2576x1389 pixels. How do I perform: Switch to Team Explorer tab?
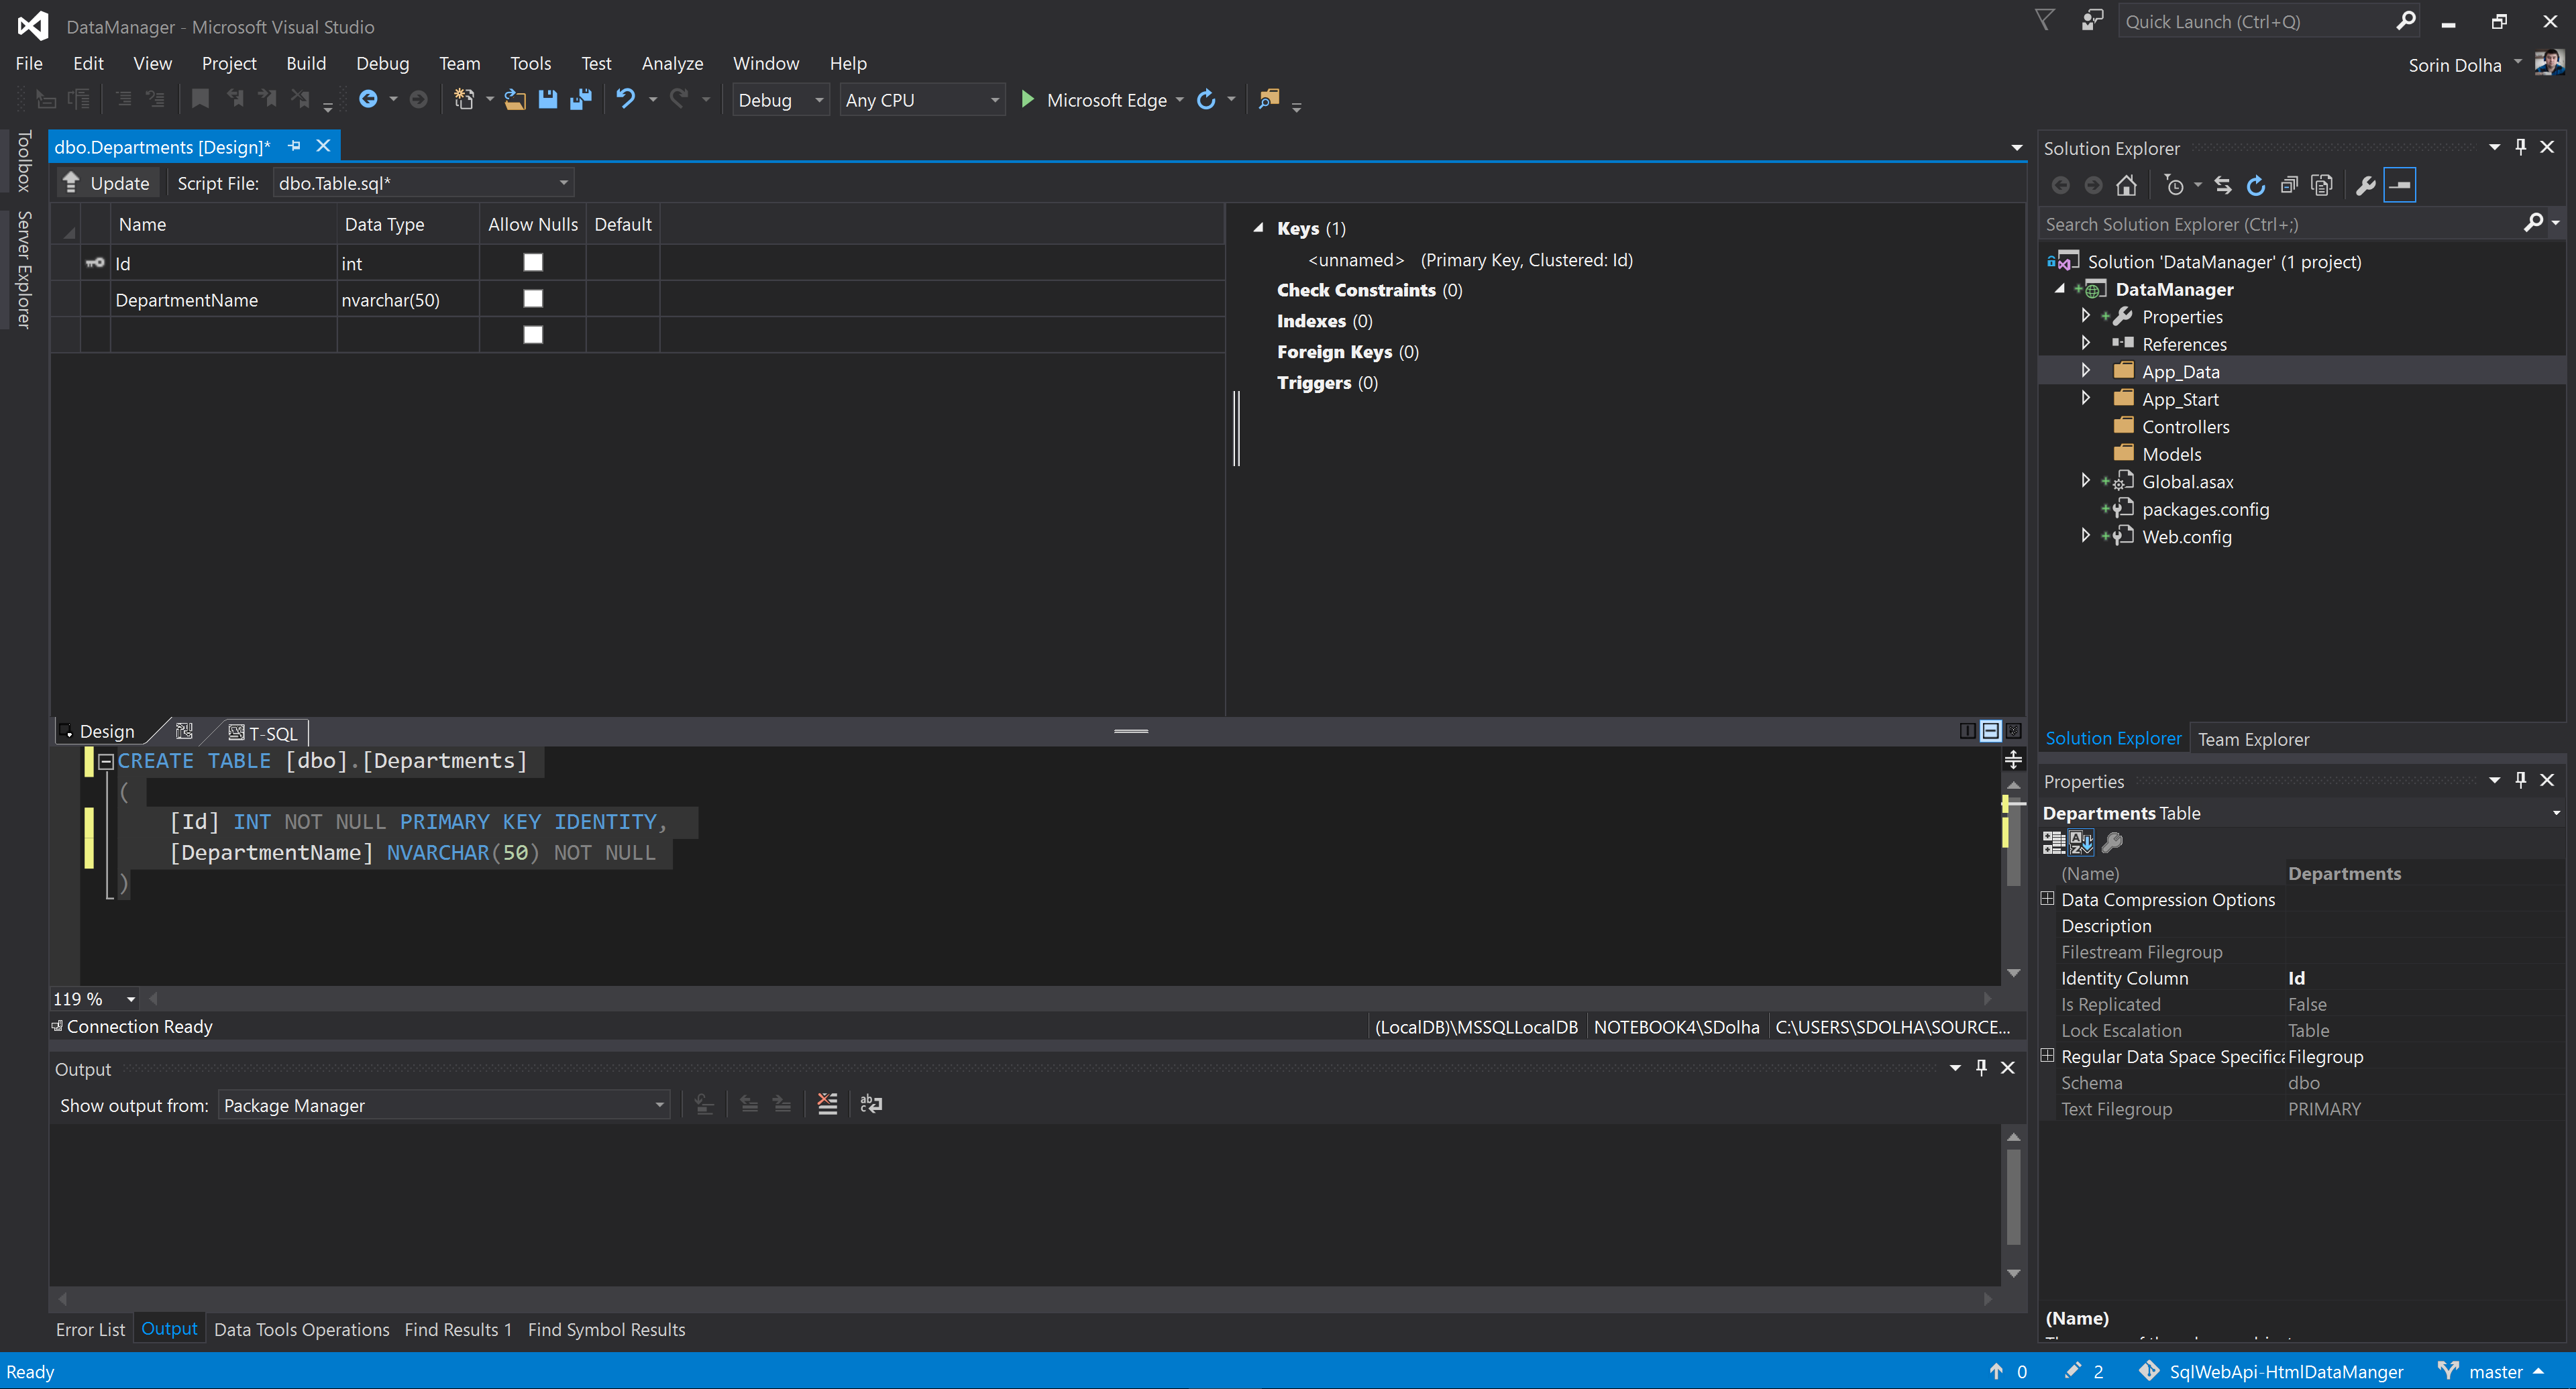pyautogui.click(x=2253, y=739)
